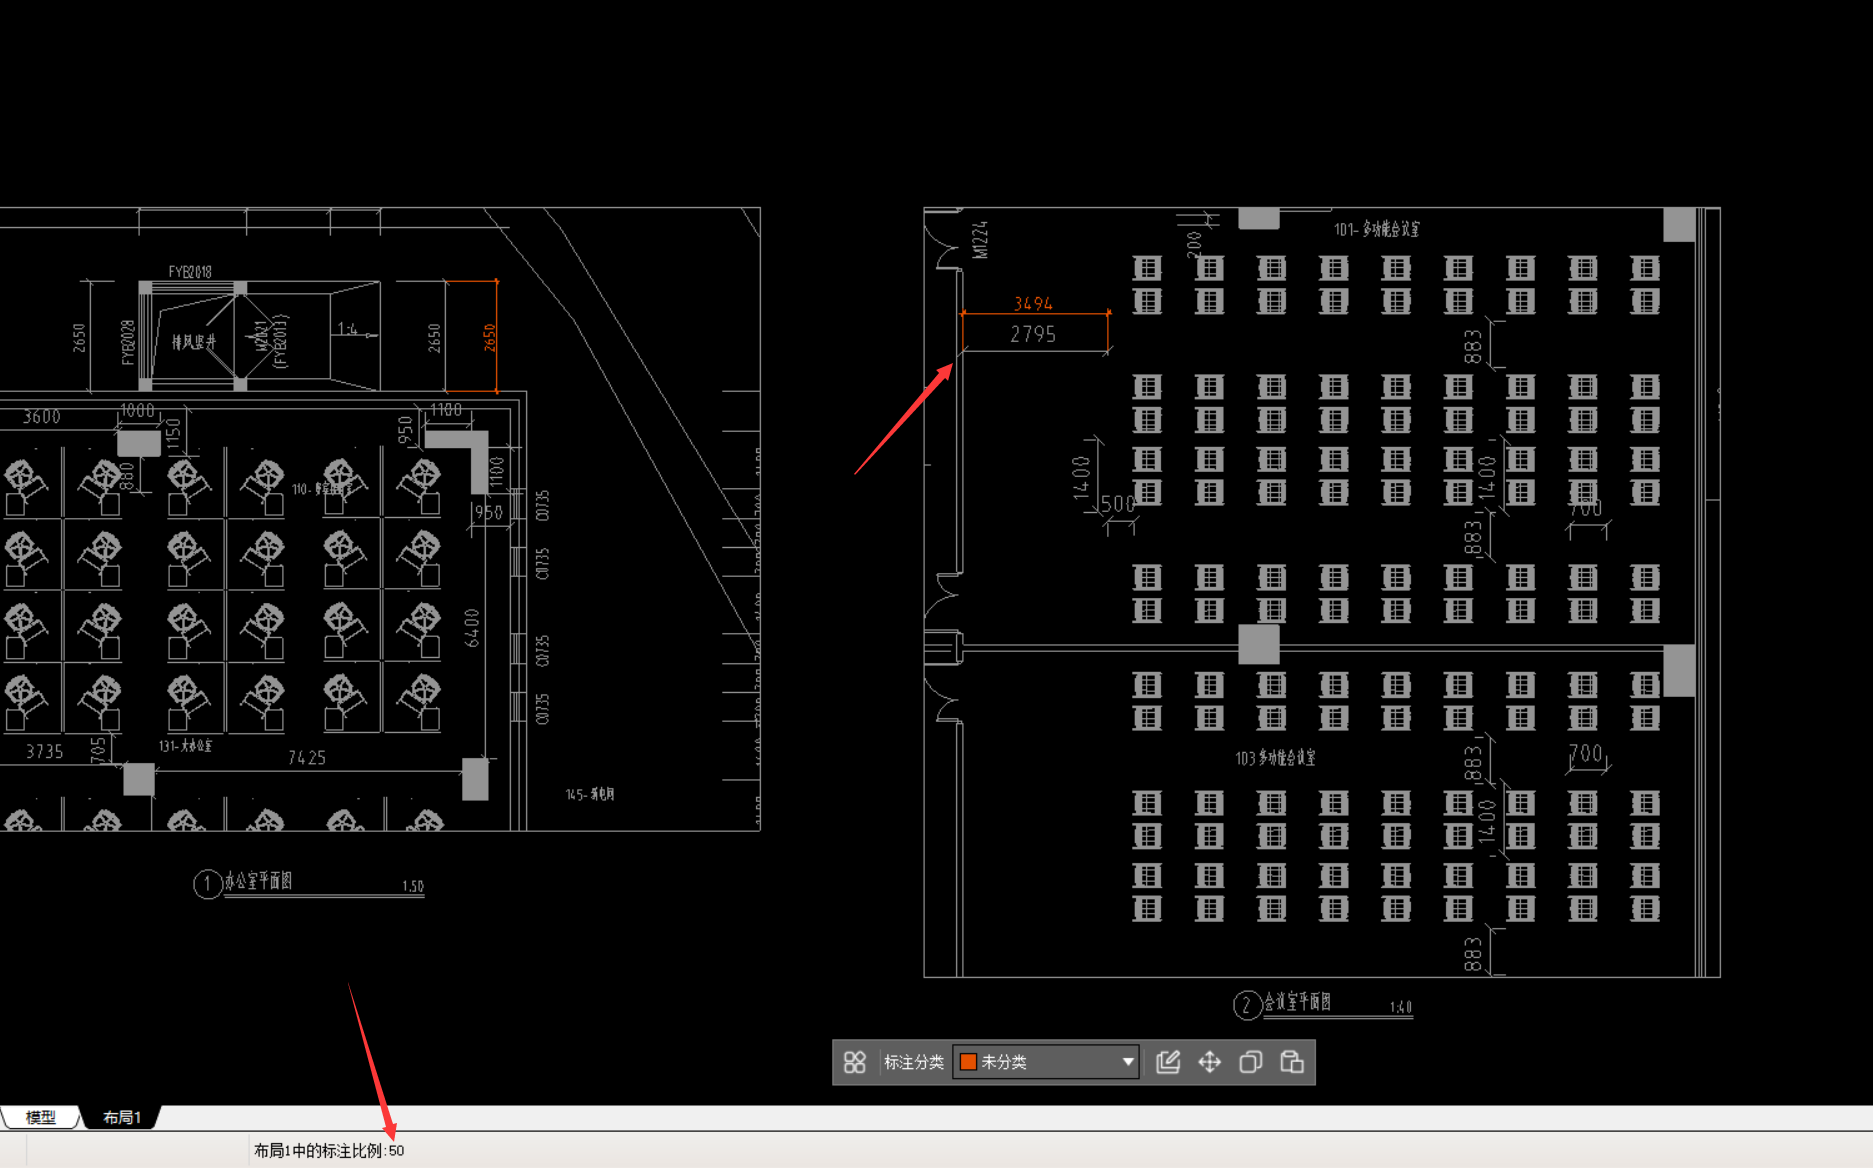Click the circled number 1 drawing marker
Viewport: 1873px width, 1168px height.
point(207,884)
